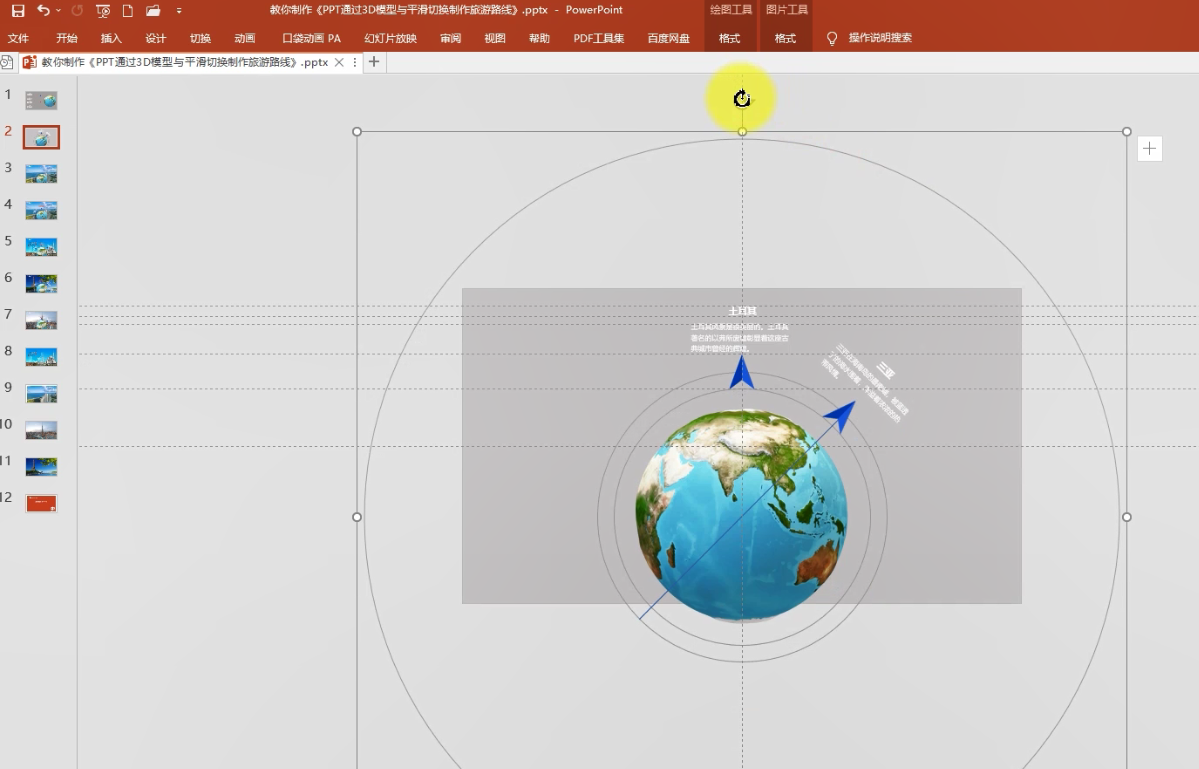1199x769 pixels.
Task: Select the 3D earth globe model
Action: 741,516
